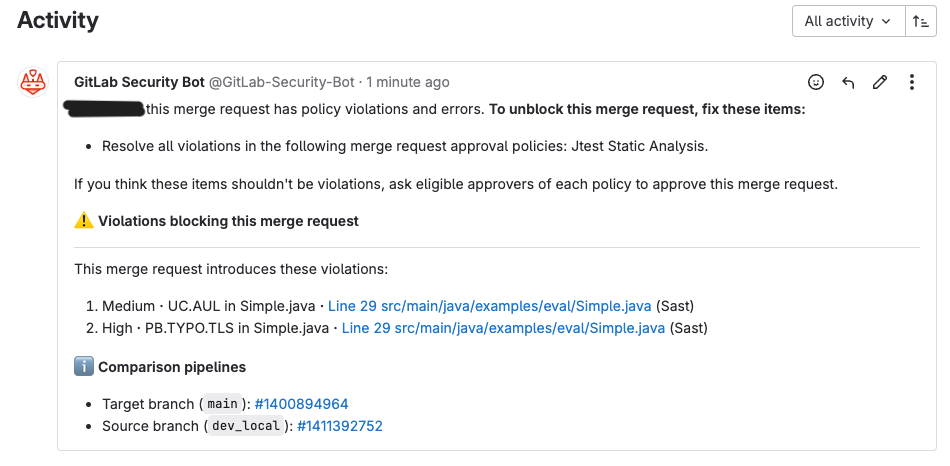Open the three-dot more actions menu
Image resolution: width=950 pixels, height=466 pixels.
click(x=912, y=82)
